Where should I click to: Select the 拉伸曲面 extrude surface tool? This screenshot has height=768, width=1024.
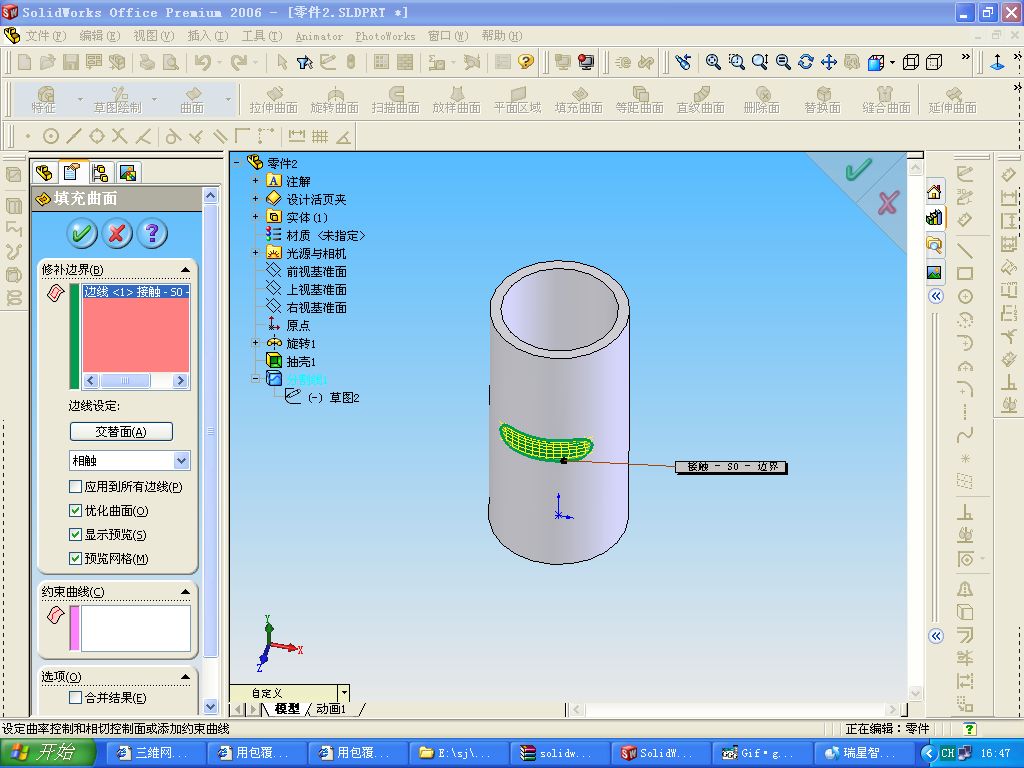coord(273,100)
